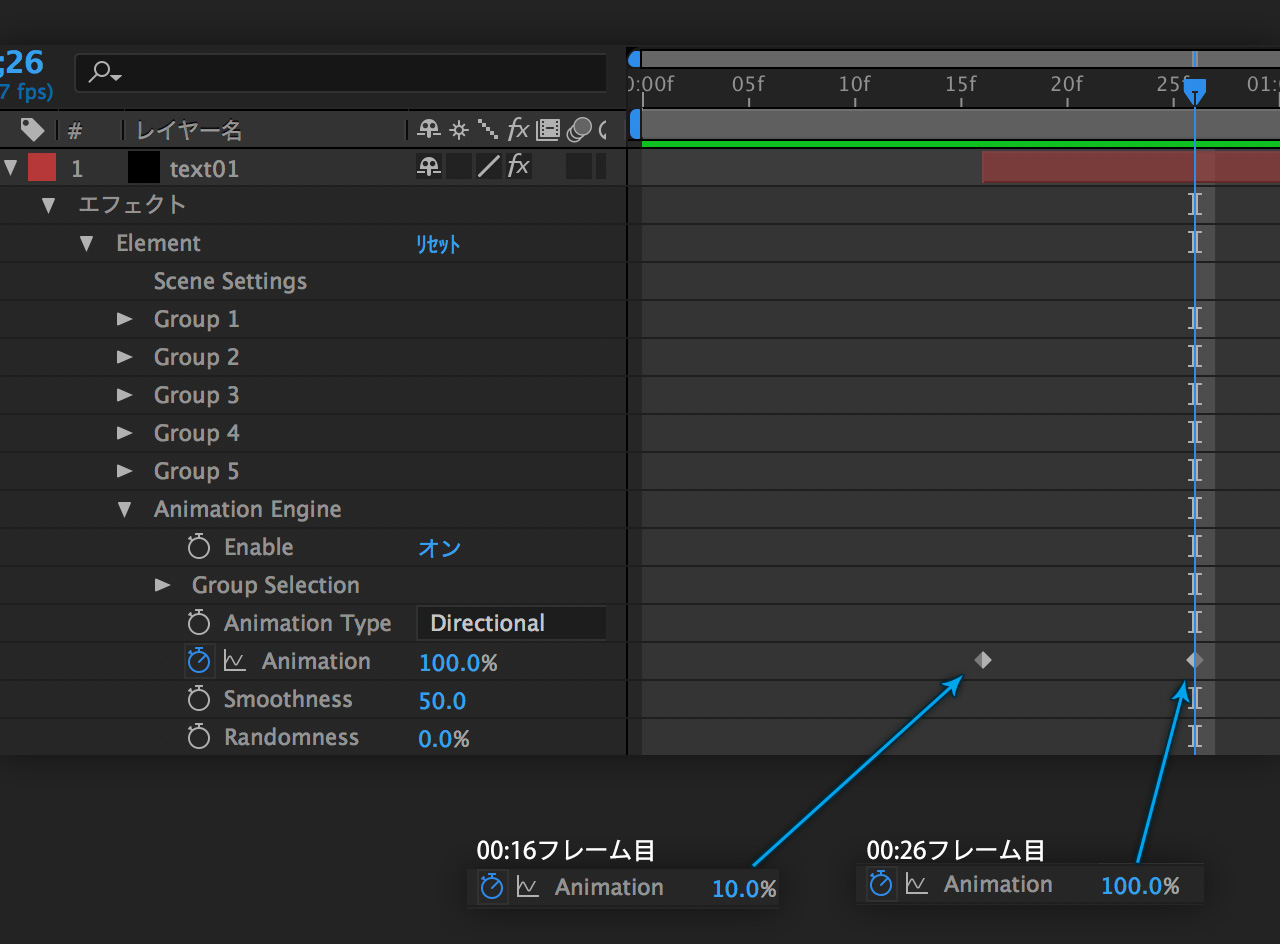Click the red label color of text01
The image size is (1280, 944).
[42, 167]
